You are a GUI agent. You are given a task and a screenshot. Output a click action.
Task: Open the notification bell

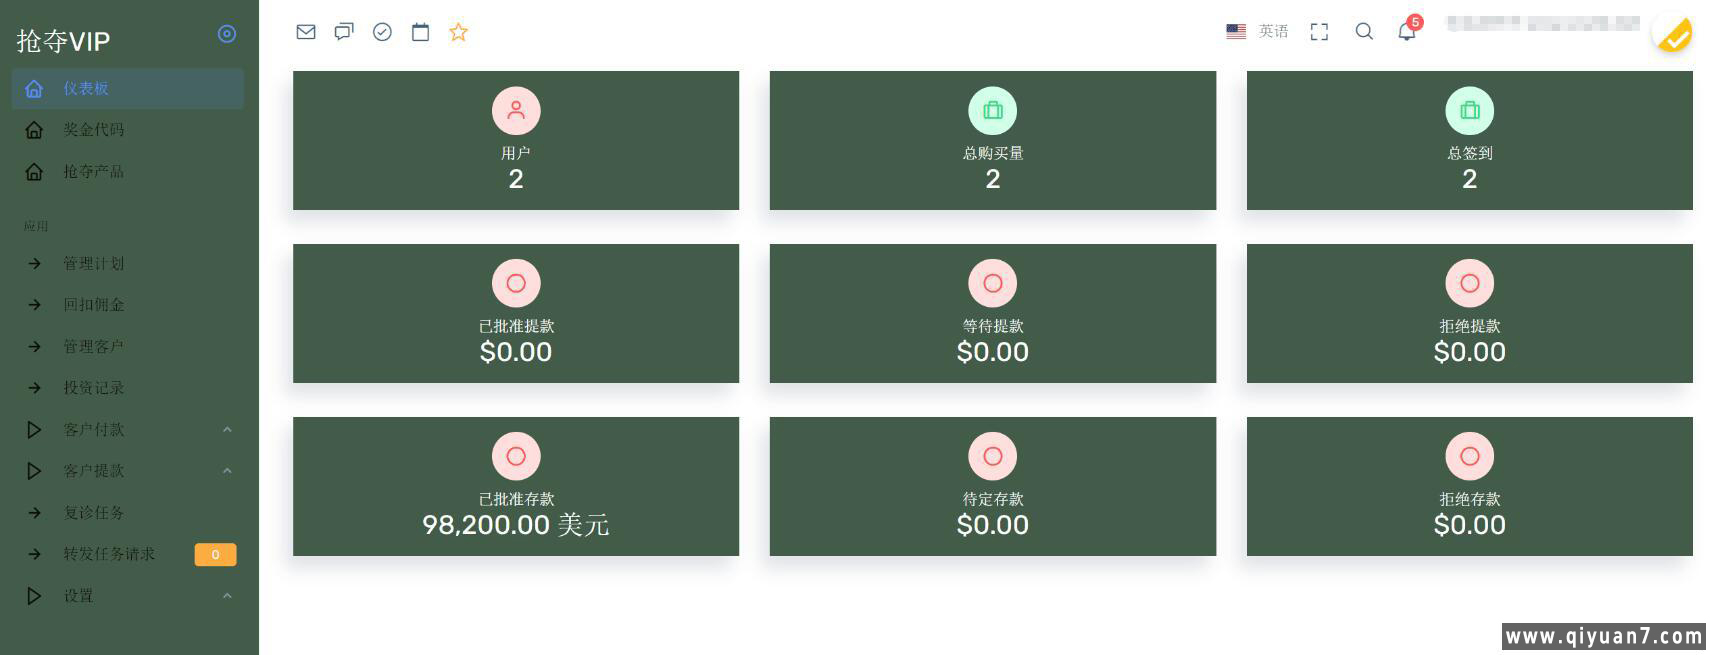point(1406,32)
